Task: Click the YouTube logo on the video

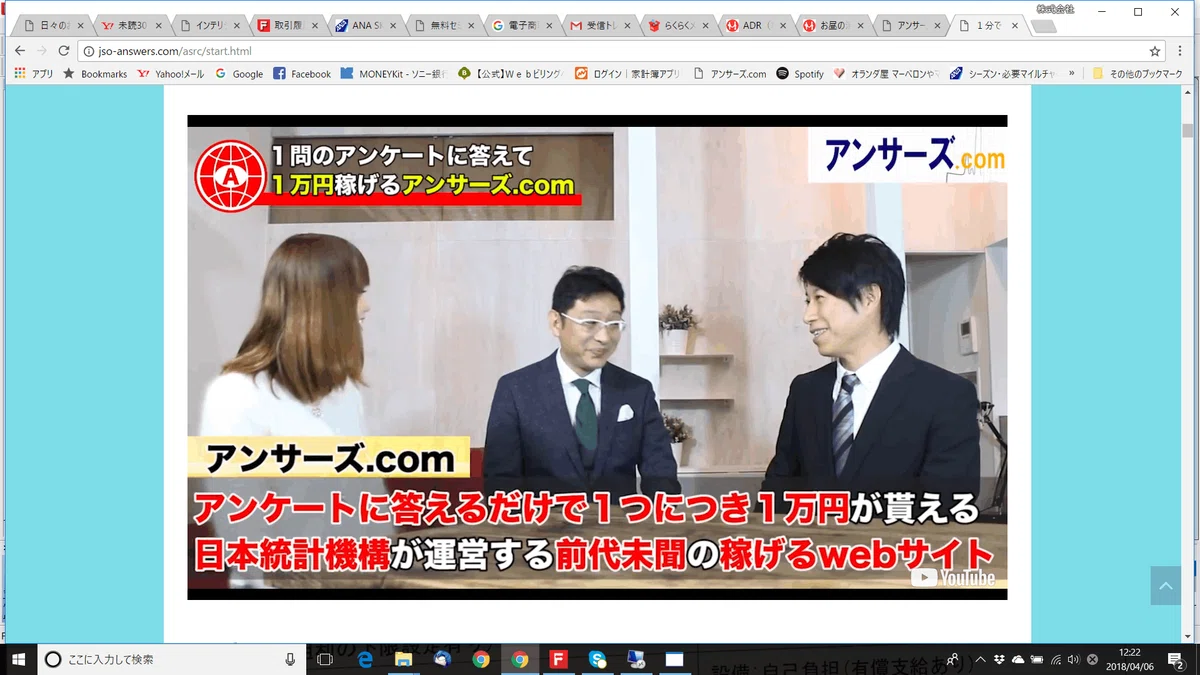Action: tap(953, 578)
